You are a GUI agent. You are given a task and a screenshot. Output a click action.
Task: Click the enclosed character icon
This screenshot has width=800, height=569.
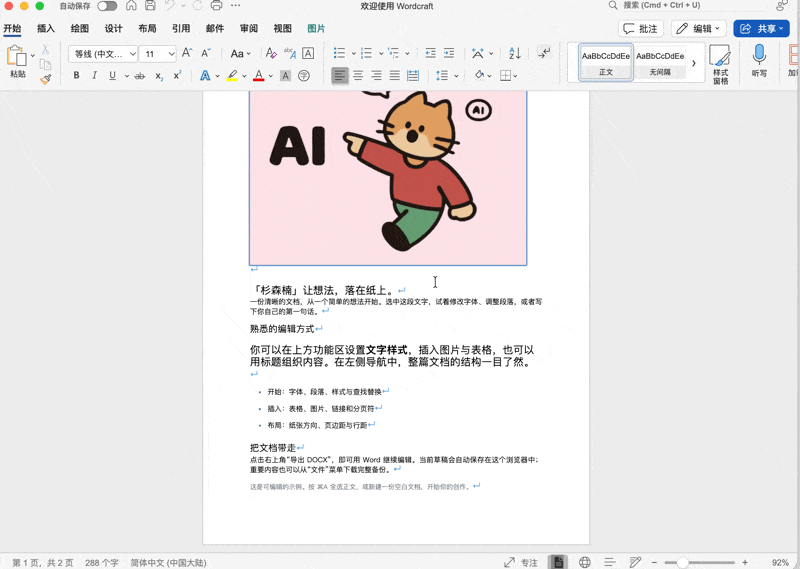pyautogui.click(x=304, y=76)
